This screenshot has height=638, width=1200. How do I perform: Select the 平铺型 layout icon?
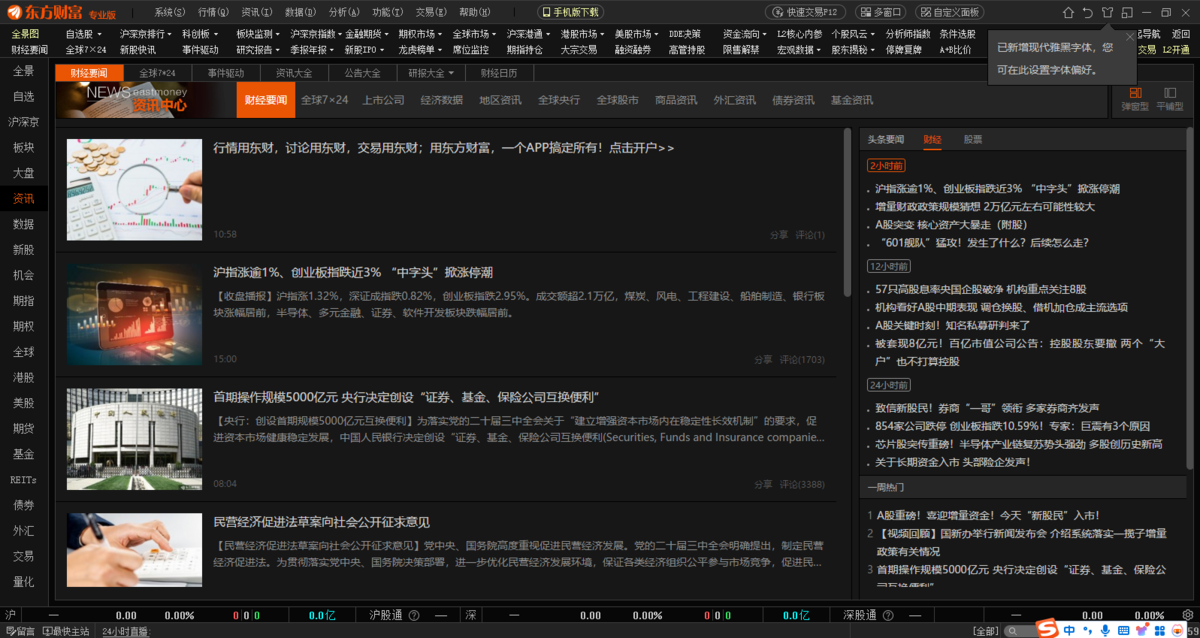pyautogui.click(x=1169, y=98)
